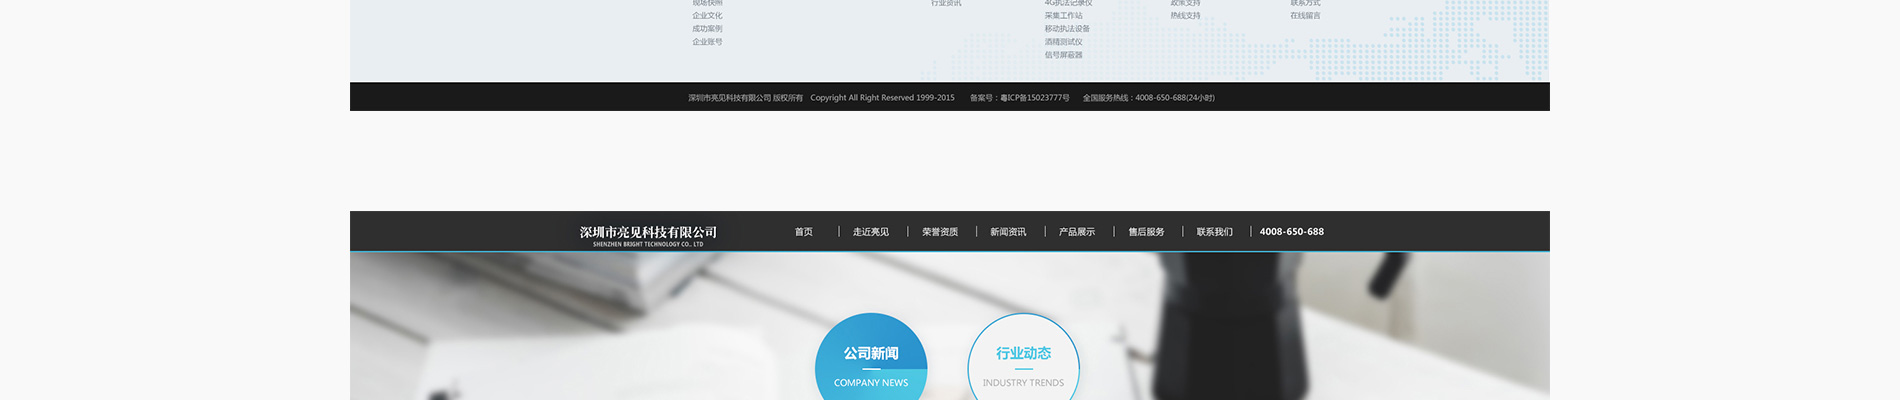The image size is (1900, 400).
Task: Click the 4008-650-688 phone number in nav
Action: [x=1292, y=232]
